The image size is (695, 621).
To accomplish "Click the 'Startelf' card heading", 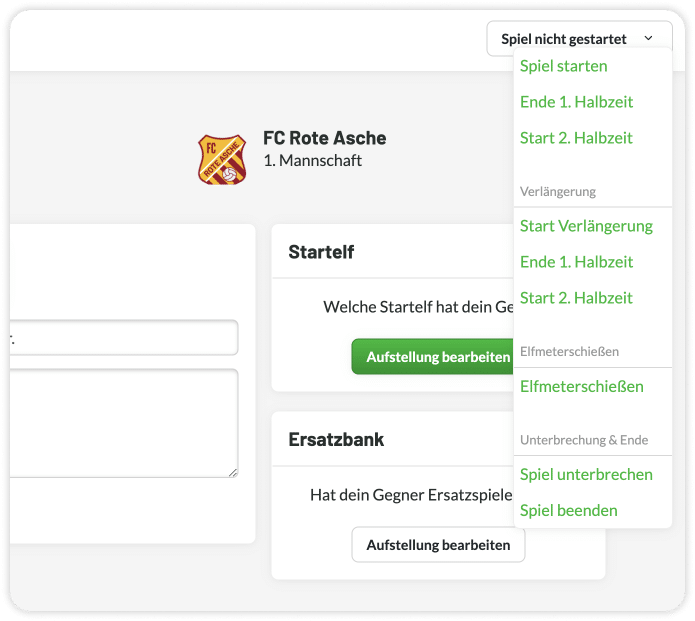I will 321,252.
